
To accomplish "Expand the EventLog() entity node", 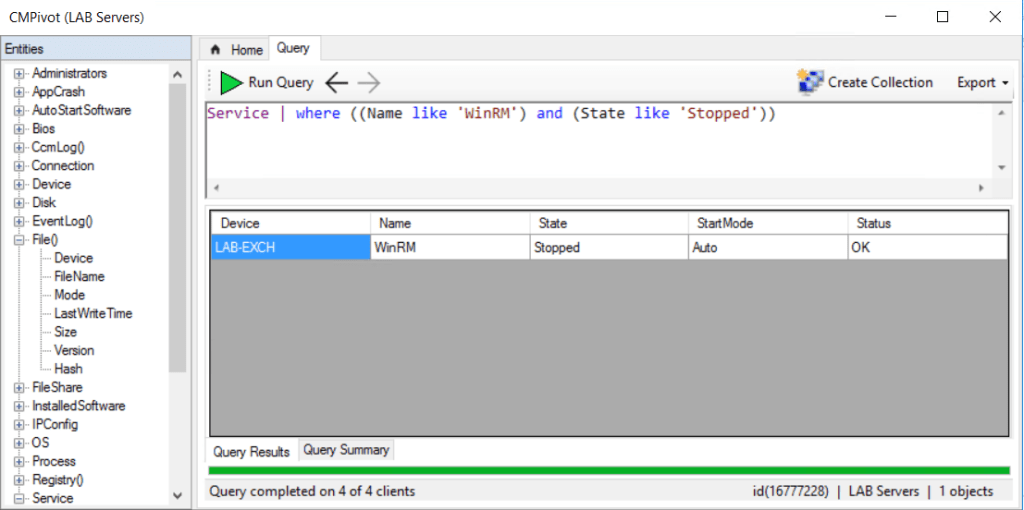I will [19, 221].
